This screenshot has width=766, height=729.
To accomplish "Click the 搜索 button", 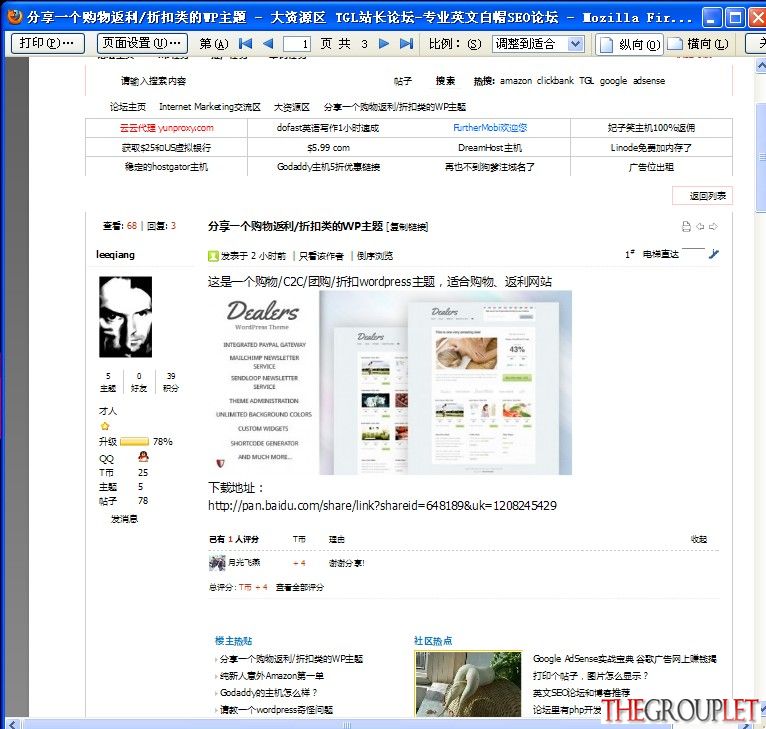I will pyautogui.click(x=446, y=81).
